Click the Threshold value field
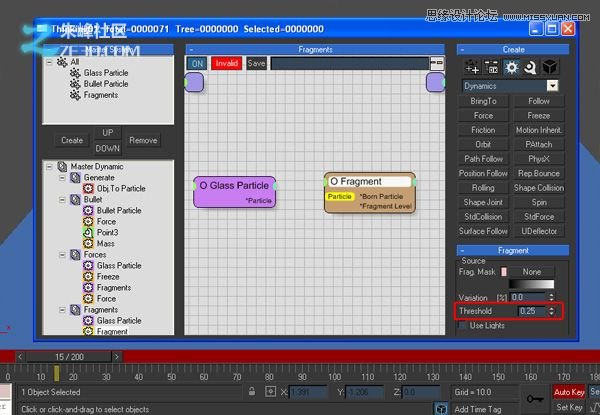 (x=532, y=311)
